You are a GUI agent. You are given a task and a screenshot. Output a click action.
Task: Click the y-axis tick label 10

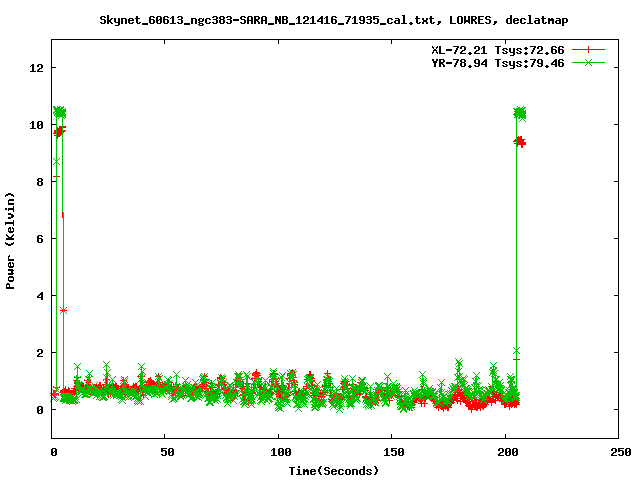(x=37, y=125)
